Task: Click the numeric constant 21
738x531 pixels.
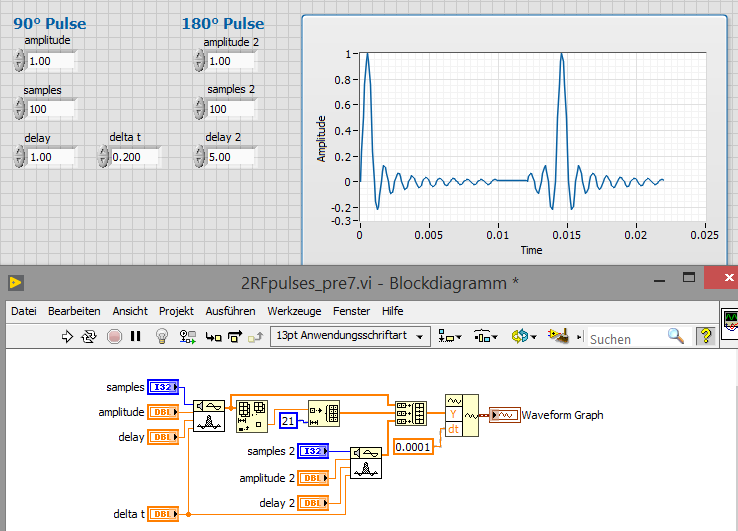Action: point(289,420)
